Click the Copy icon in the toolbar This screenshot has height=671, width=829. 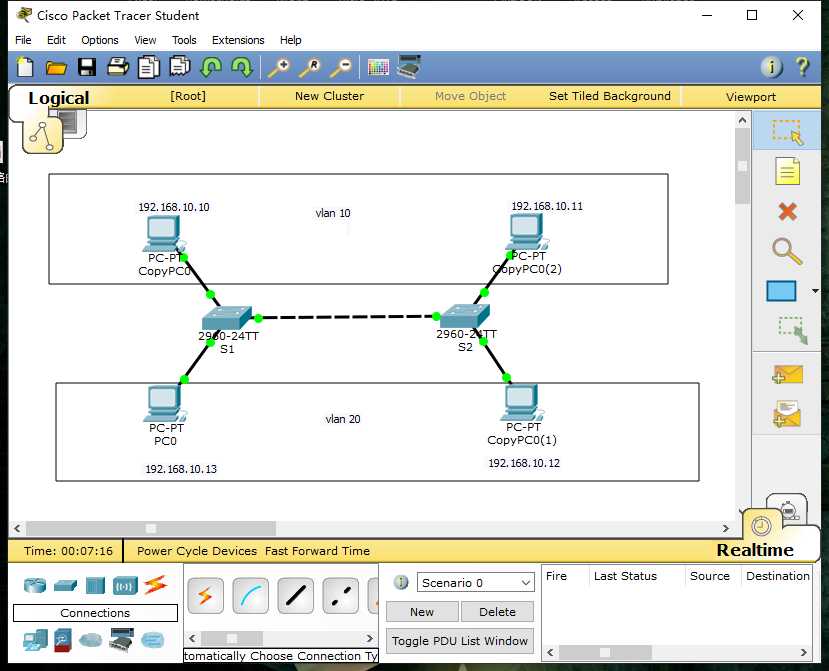149,67
